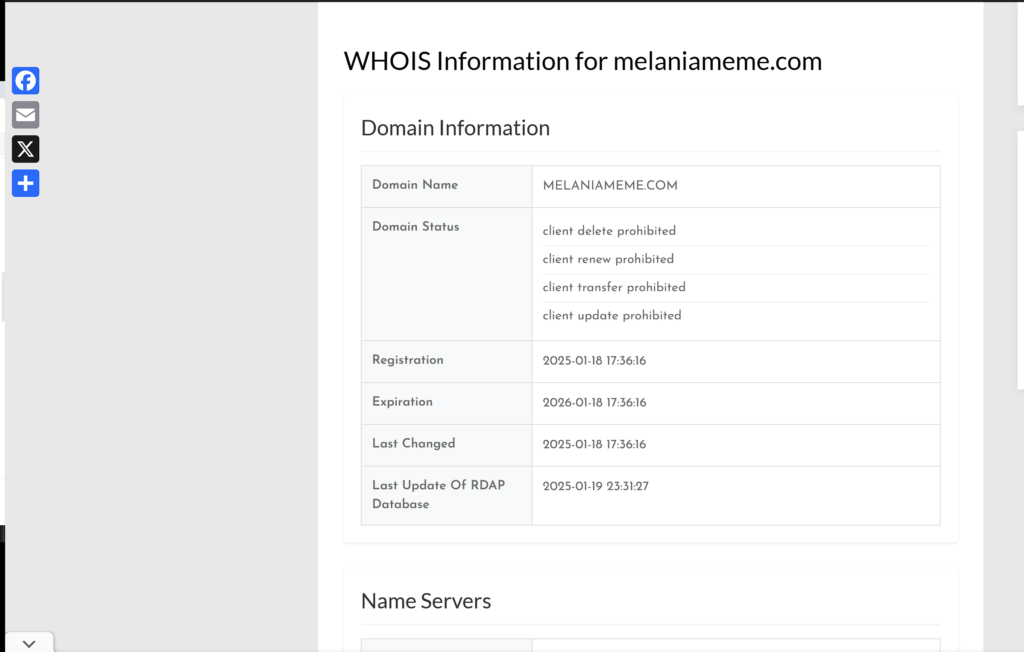Click the Last Changed label cell
The height and width of the screenshot is (652, 1024).
tap(447, 445)
